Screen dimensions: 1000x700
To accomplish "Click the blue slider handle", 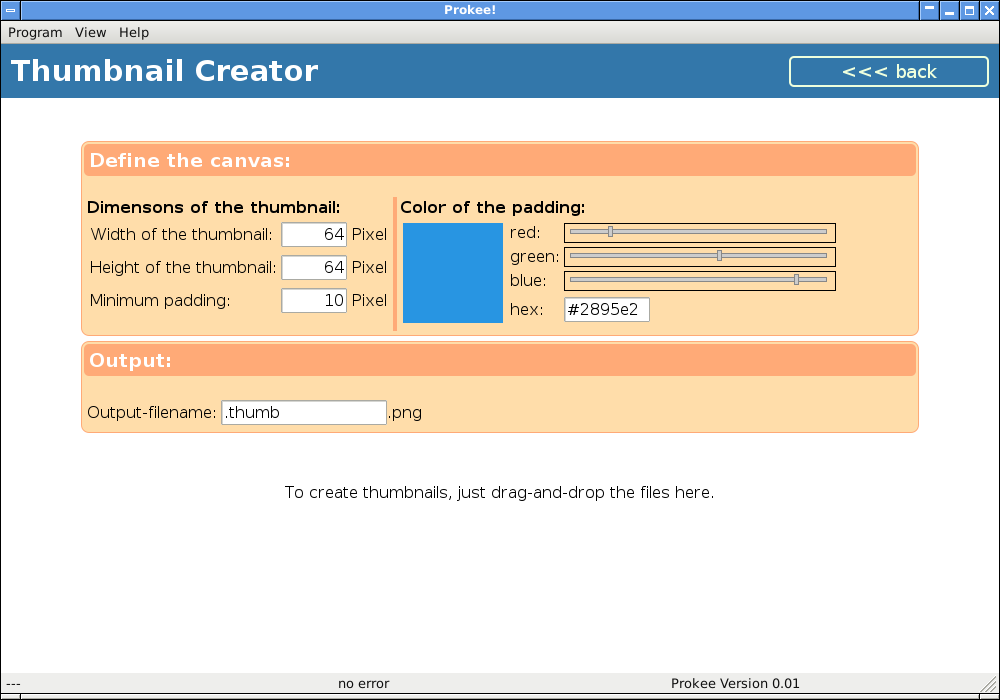I will click(796, 280).
